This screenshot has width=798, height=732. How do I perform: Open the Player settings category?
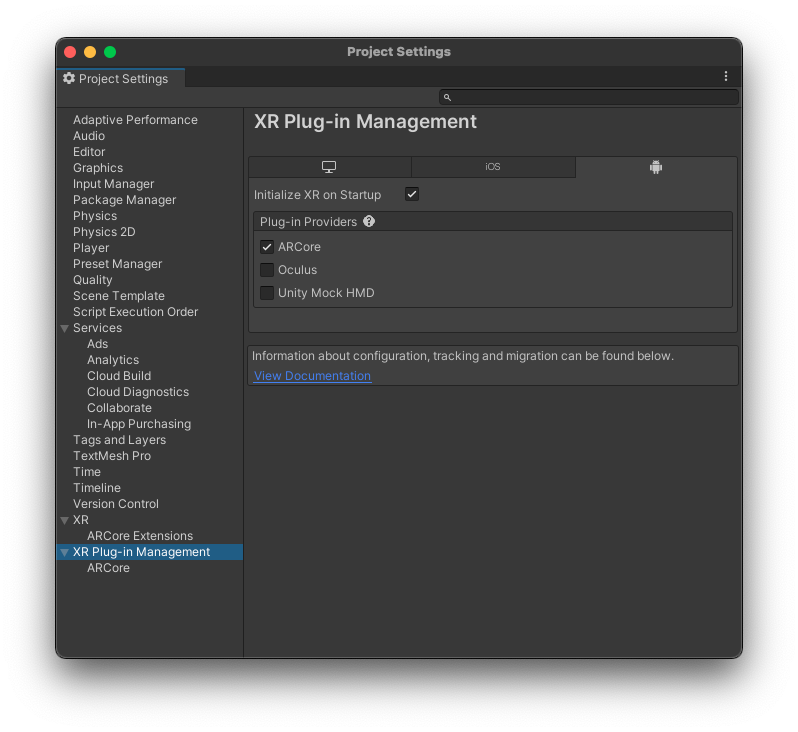(x=91, y=248)
